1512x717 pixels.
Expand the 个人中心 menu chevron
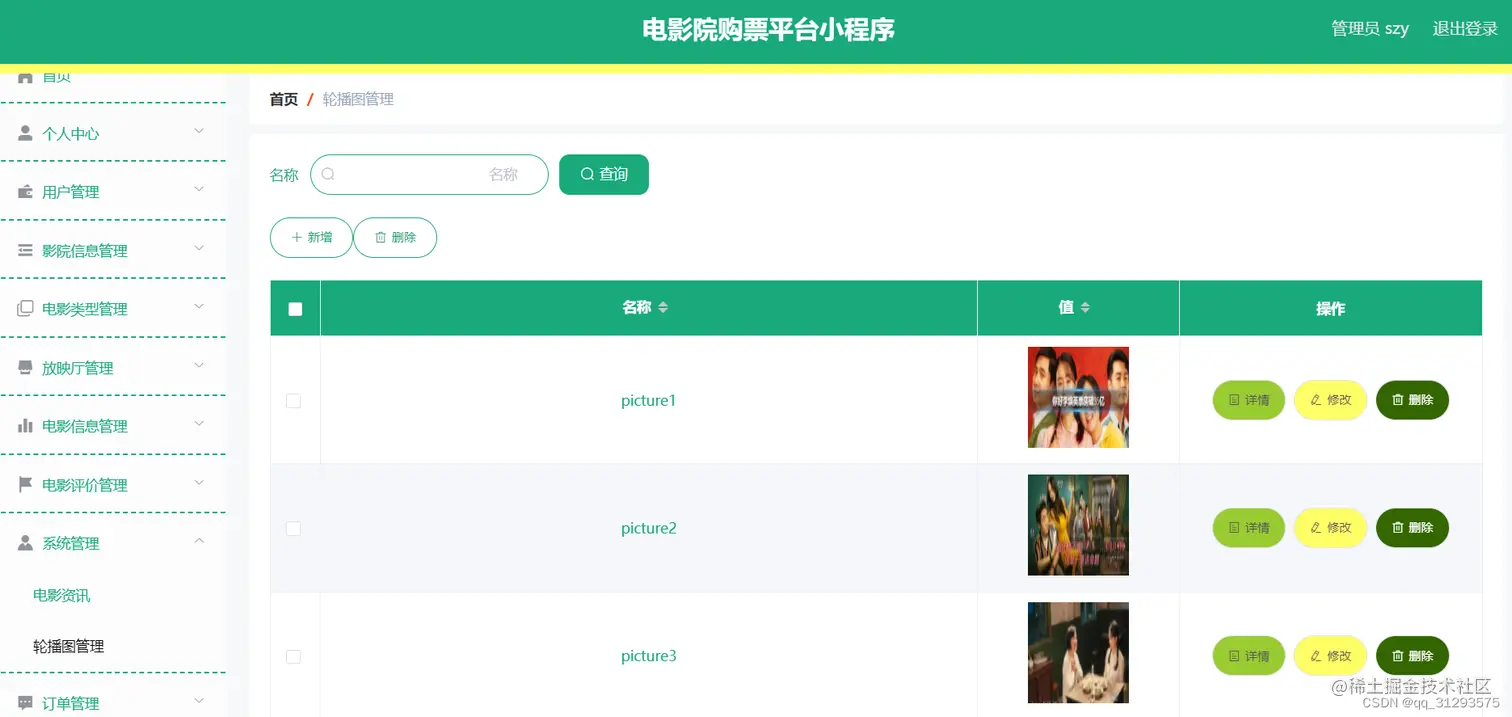[x=199, y=131]
